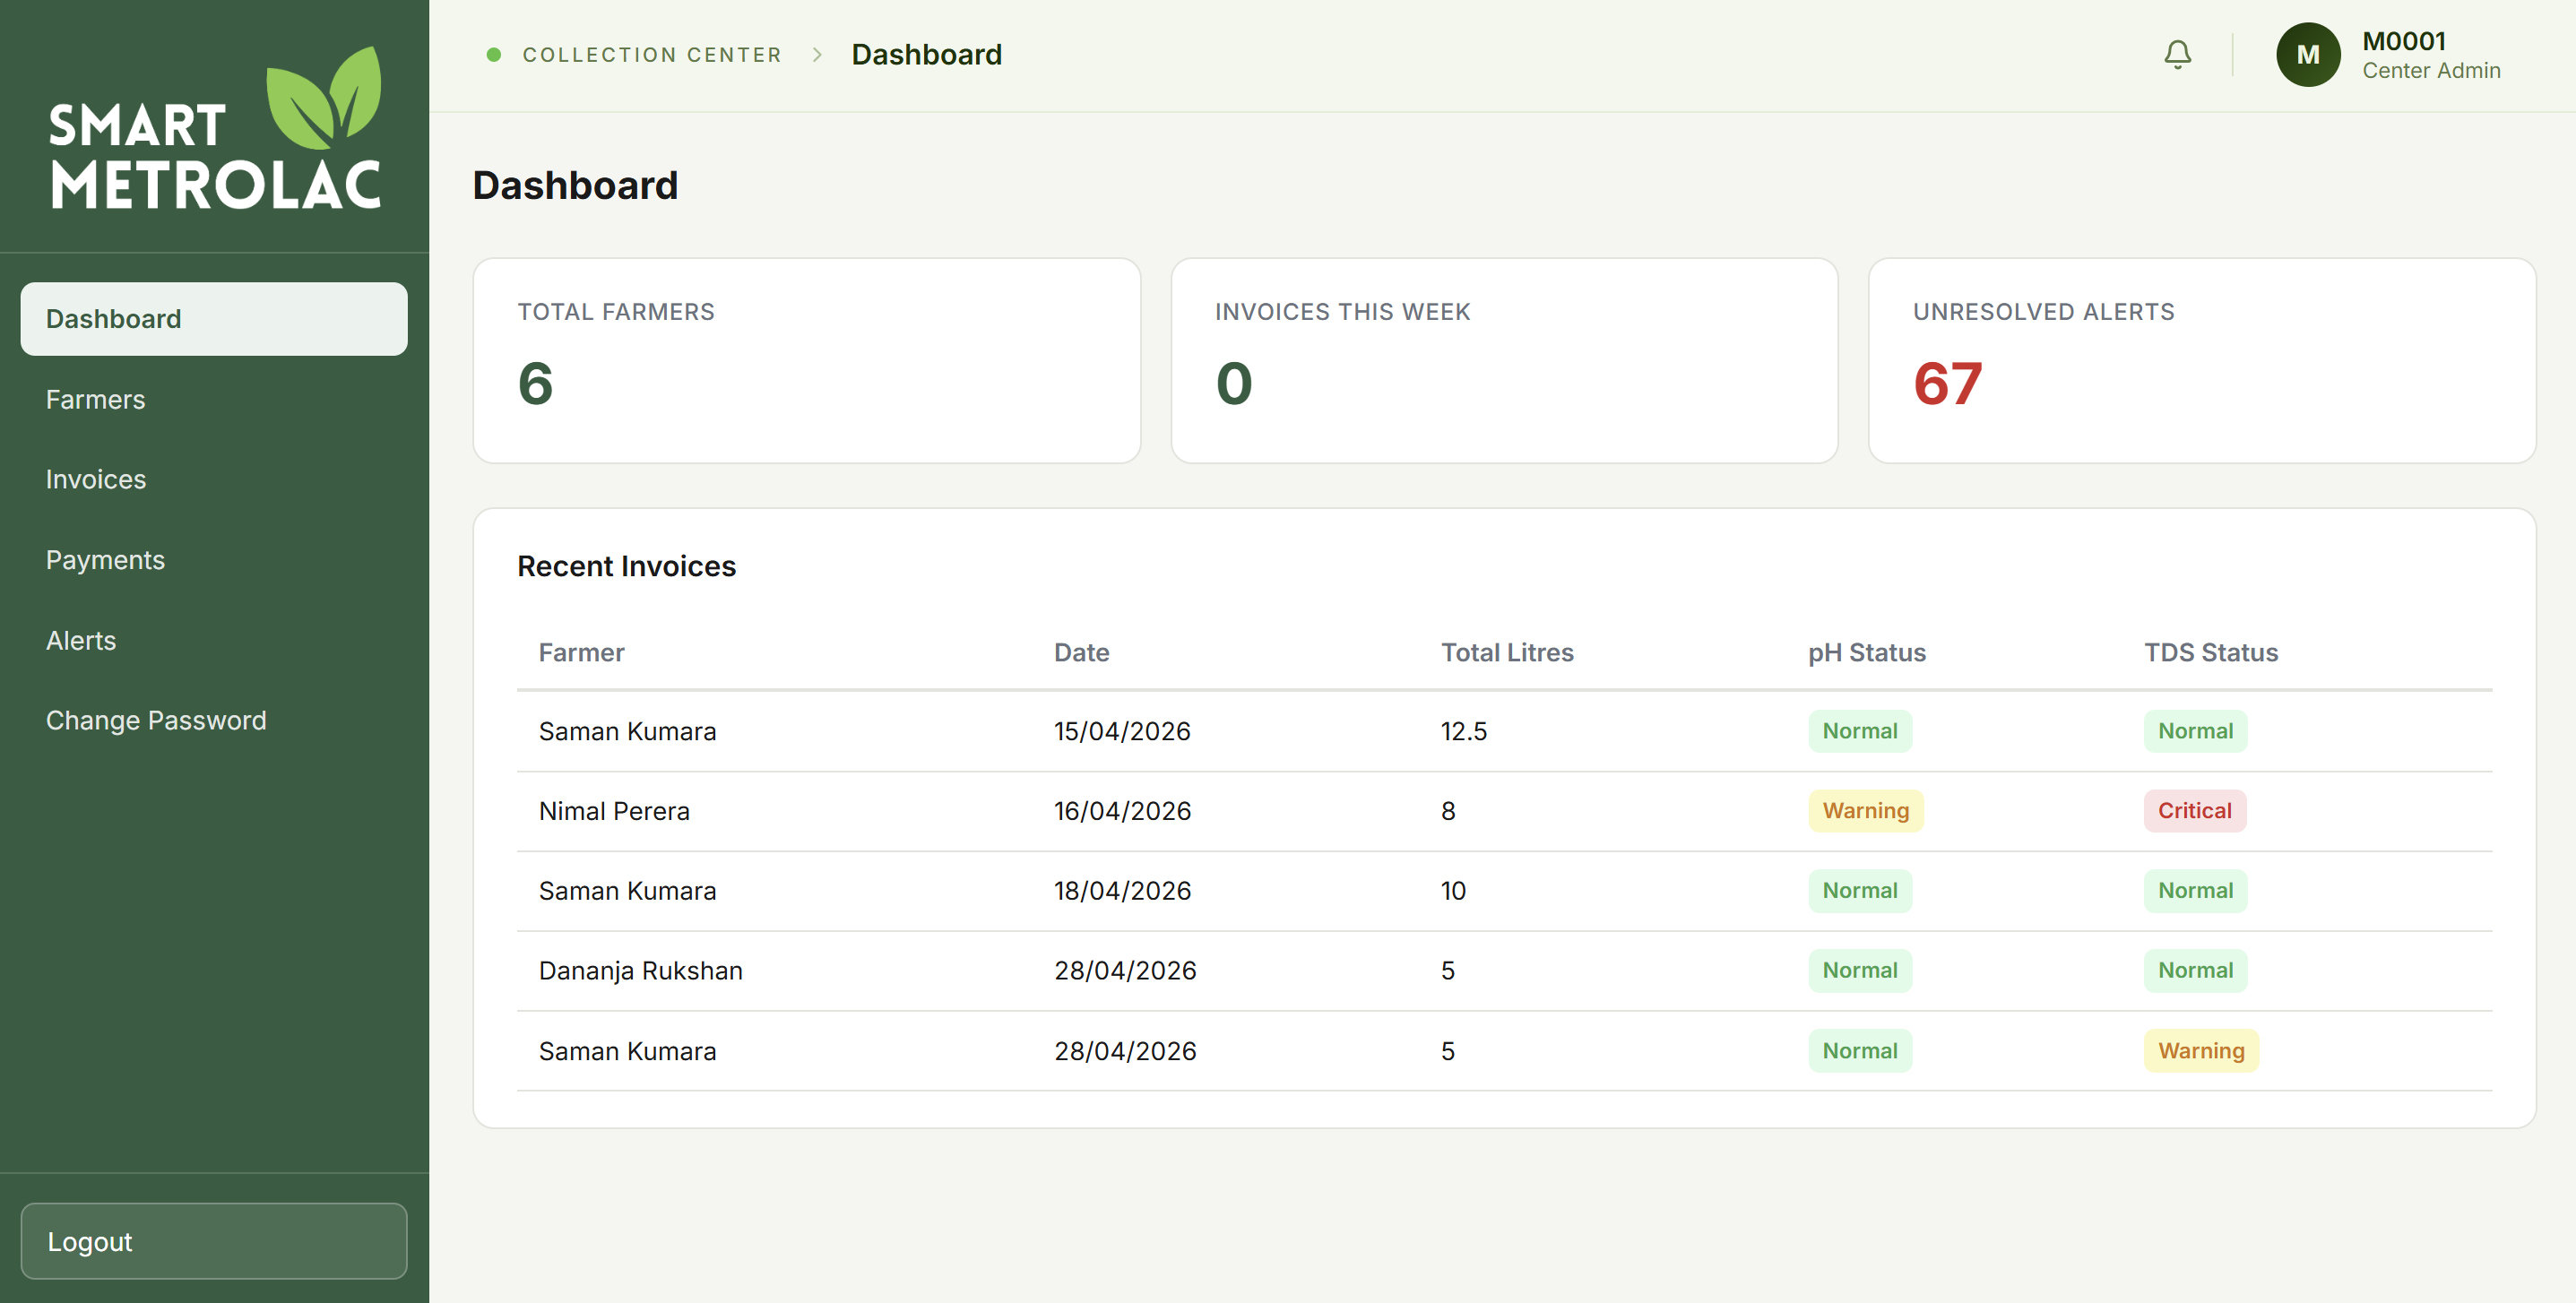Click the date 18/04/2026
Screen dimensions: 2576x1303
click(1122, 891)
